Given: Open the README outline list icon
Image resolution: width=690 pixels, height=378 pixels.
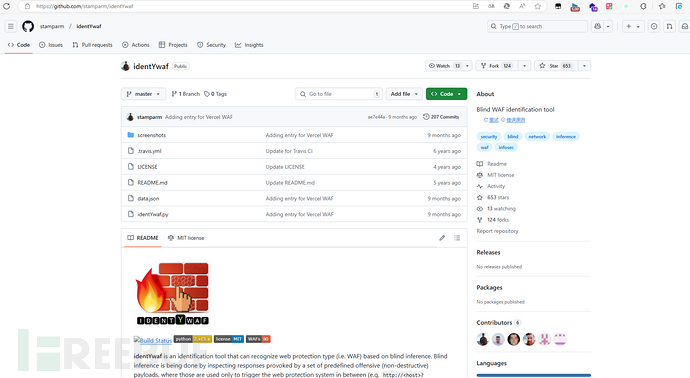Looking at the screenshot, I should (457, 238).
